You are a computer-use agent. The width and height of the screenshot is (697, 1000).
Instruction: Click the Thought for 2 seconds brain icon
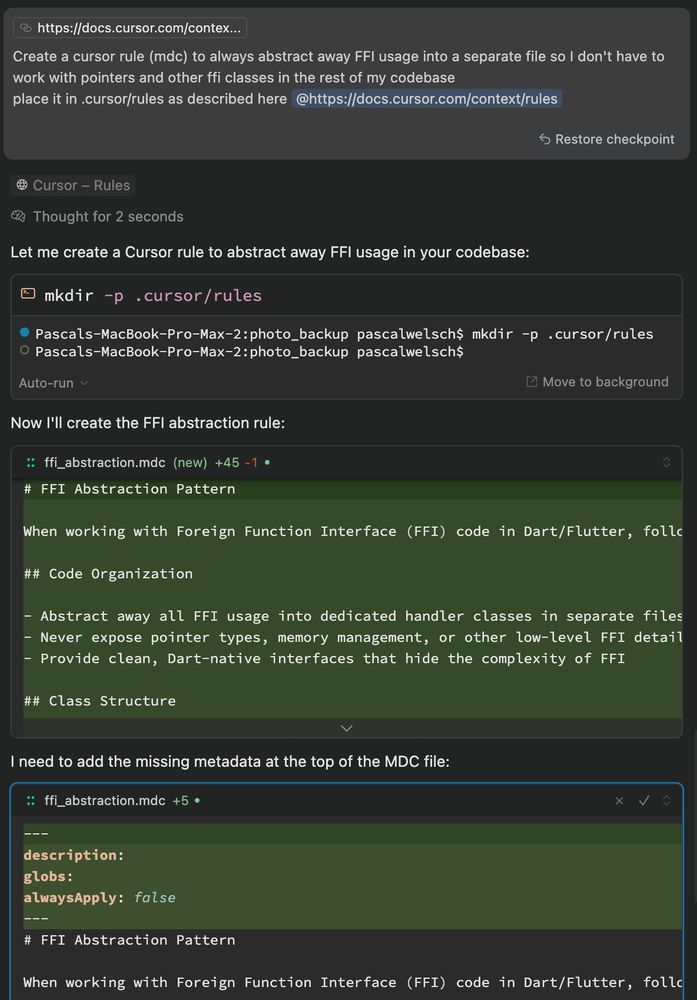coord(18,217)
